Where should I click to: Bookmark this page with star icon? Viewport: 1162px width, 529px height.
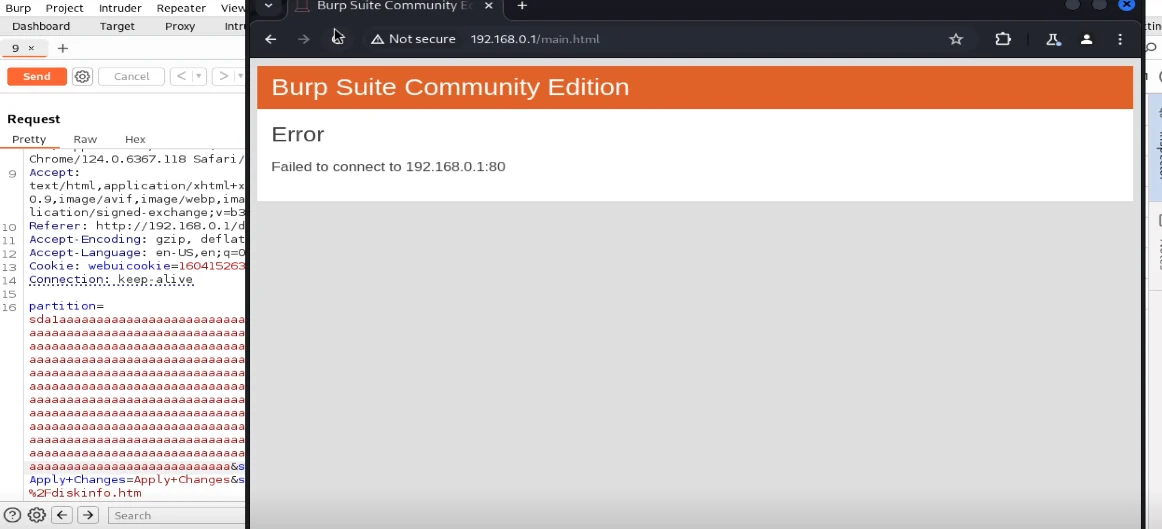coord(956,39)
